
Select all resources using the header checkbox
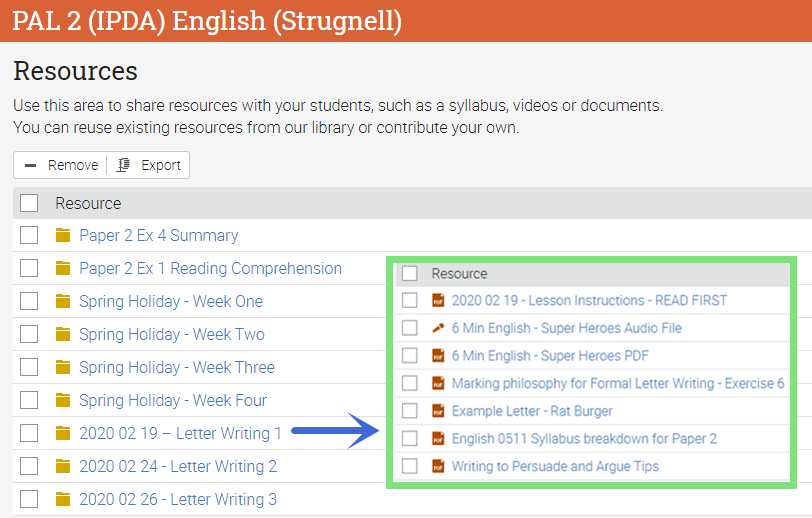click(x=29, y=203)
